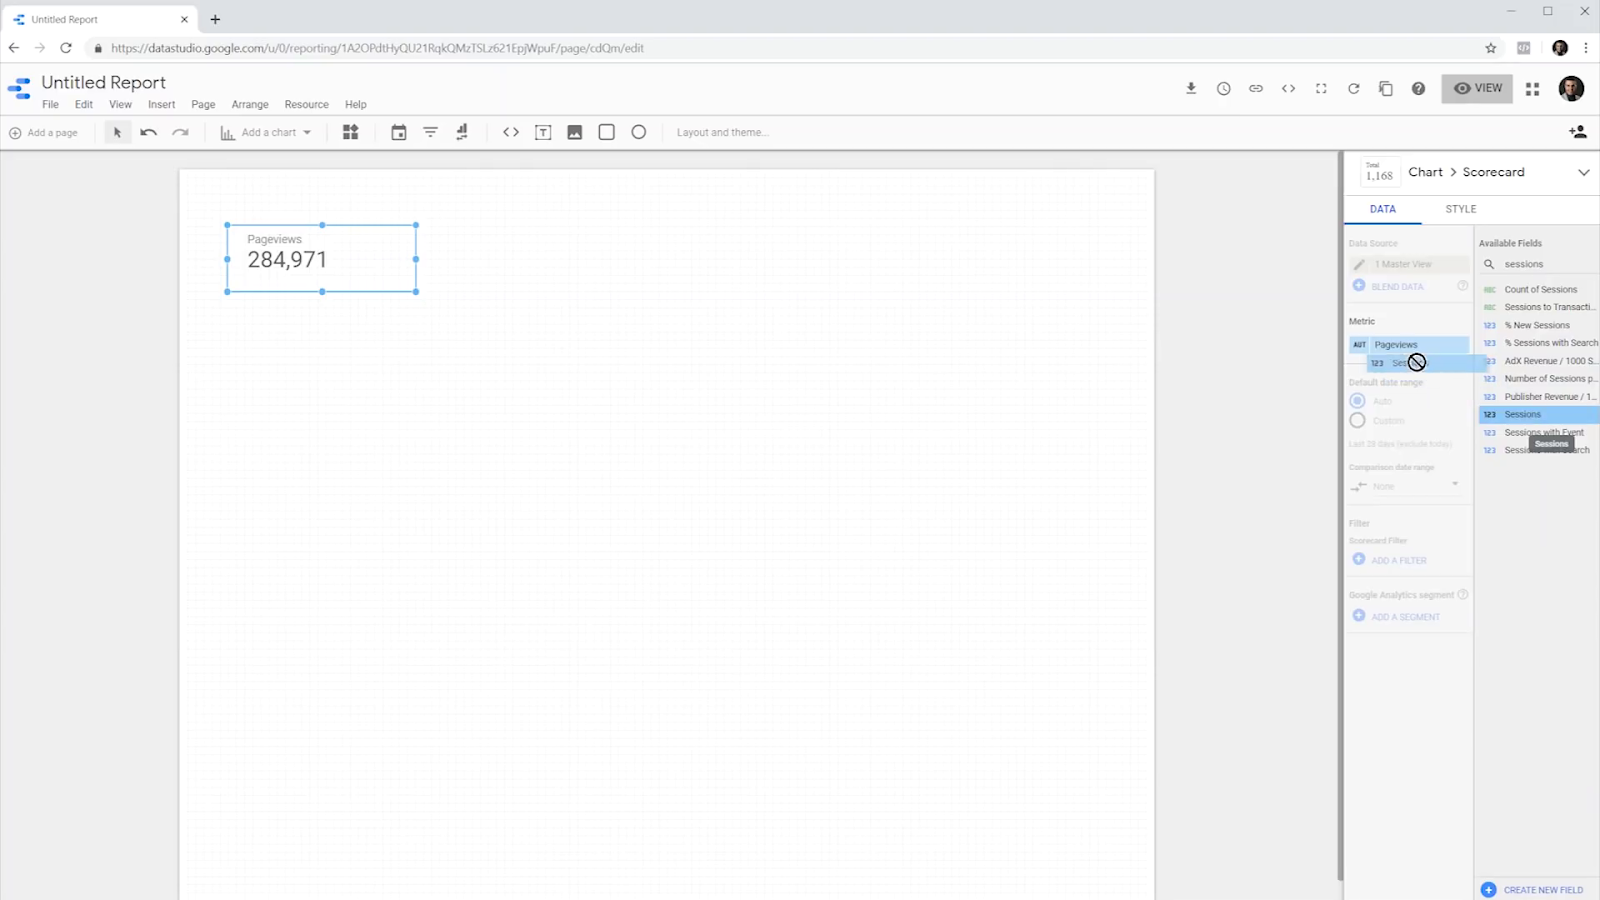This screenshot has height=900, width=1600.
Task: Open the Google apps grid
Action: 1533,89
